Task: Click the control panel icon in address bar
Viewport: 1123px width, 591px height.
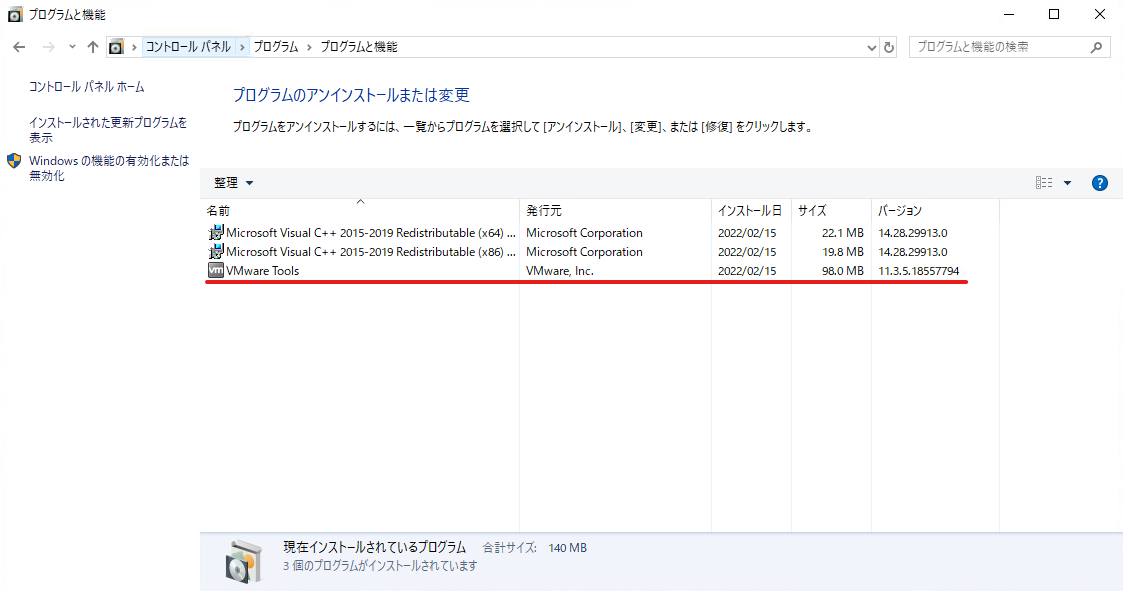Action: point(116,47)
